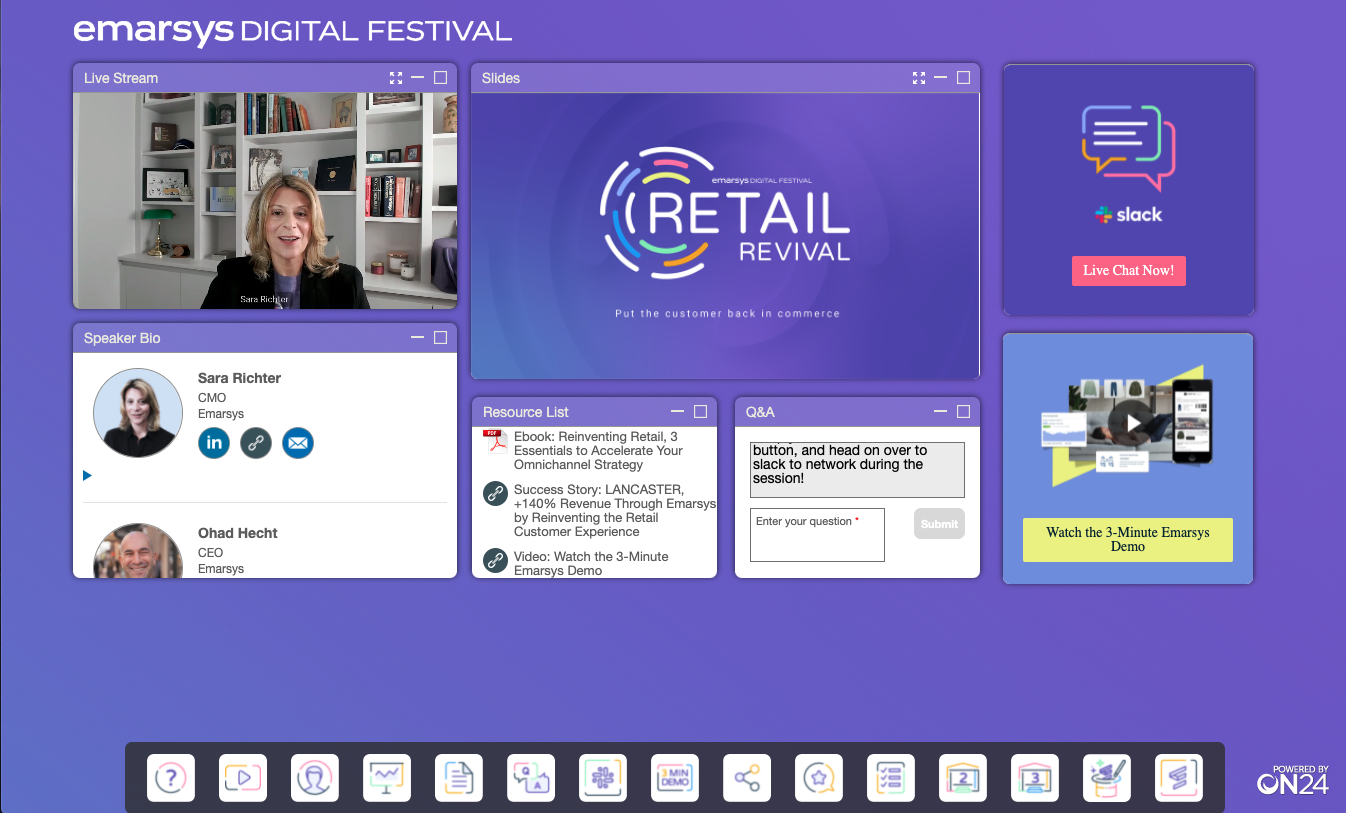The height and width of the screenshot is (813, 1346).
Task: Click the link icon beside LANCASTER success story
Action: coord(495,493)
